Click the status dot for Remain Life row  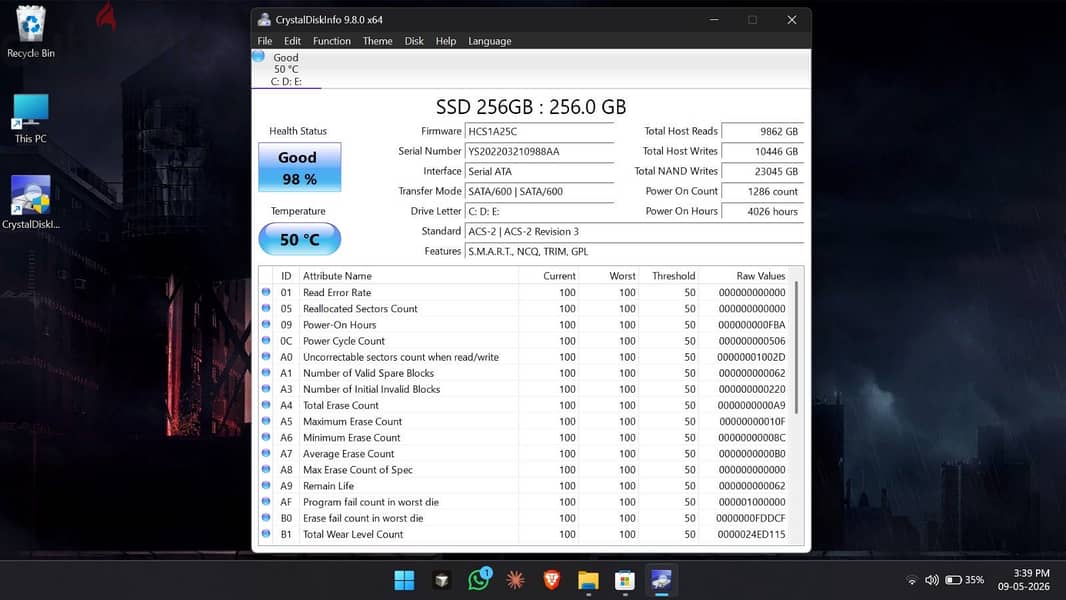pos(266,486)
